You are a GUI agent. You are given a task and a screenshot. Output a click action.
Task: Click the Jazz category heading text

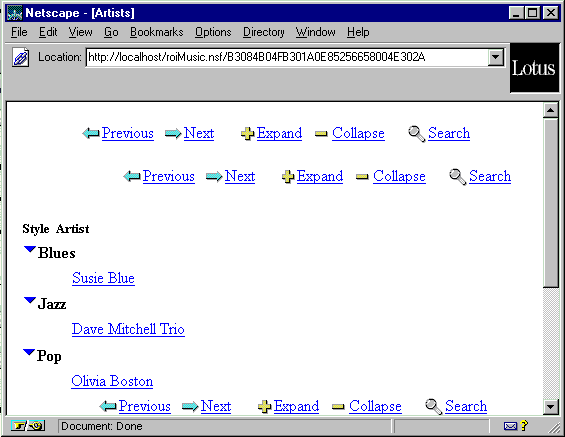[x=52, y=304]
